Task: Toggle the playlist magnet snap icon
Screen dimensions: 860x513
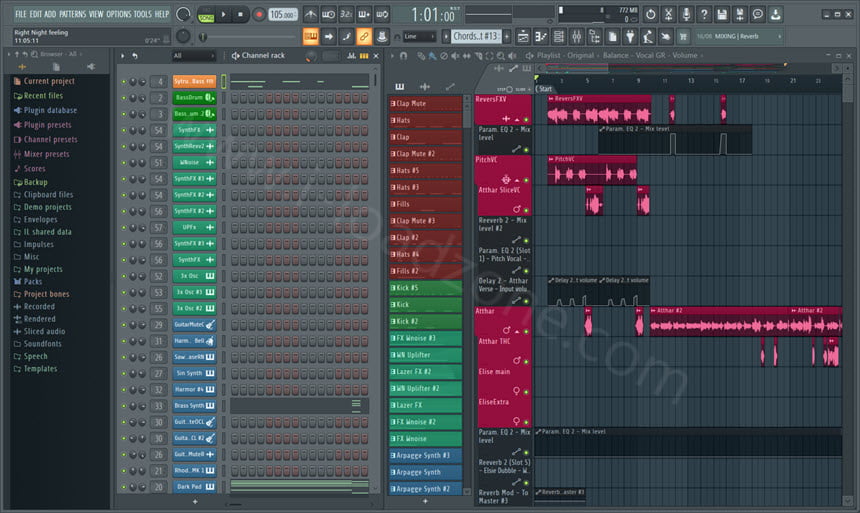Action: [x=404, y=55]
